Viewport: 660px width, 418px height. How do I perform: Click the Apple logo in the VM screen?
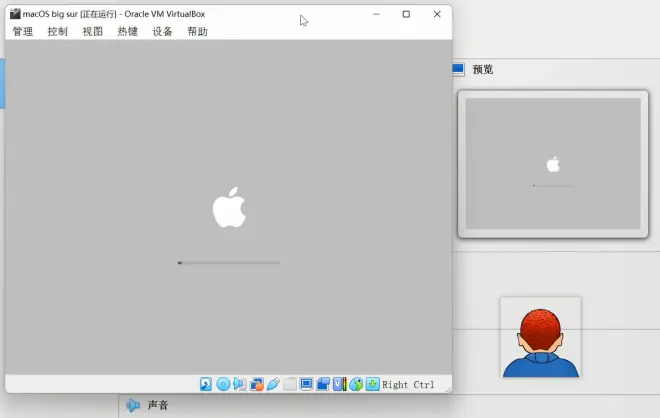[x=229, y=207]
